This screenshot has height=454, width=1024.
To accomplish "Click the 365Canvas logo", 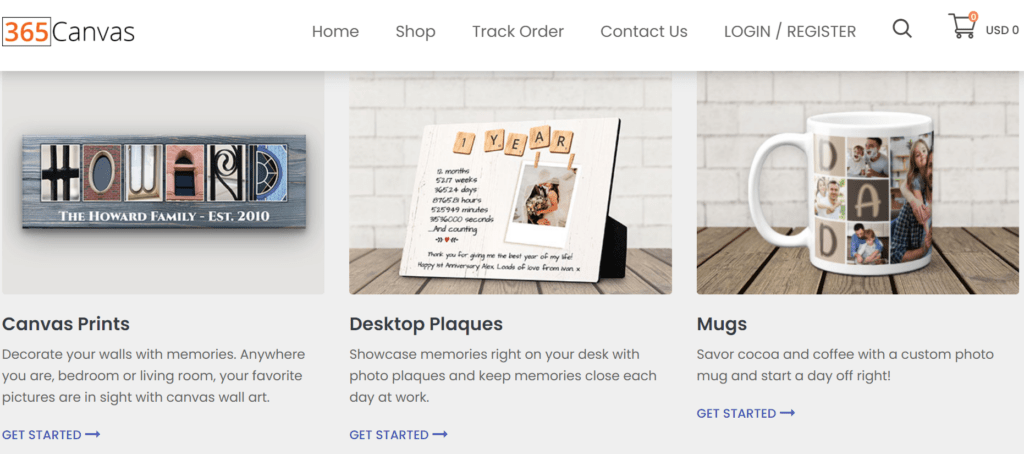I will coord(68,32).
